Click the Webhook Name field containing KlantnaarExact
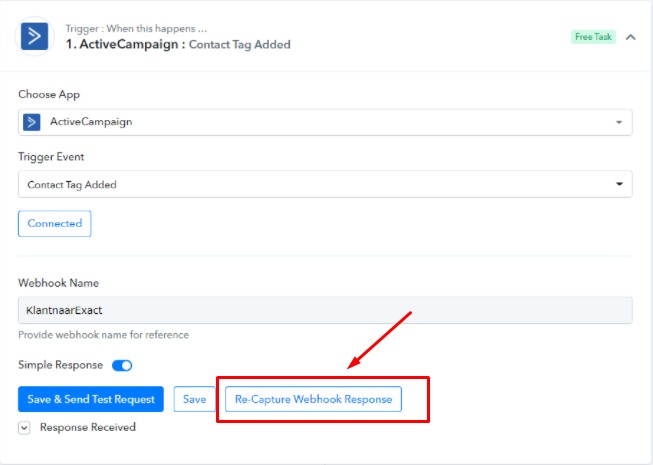 click(x=325, y=310)
